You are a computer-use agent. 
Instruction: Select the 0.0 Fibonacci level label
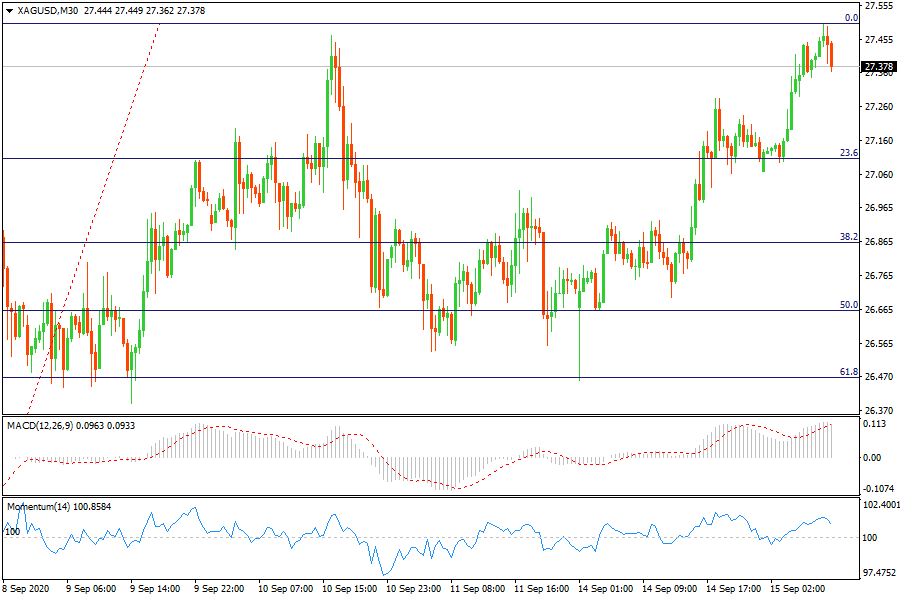(851, 18)
